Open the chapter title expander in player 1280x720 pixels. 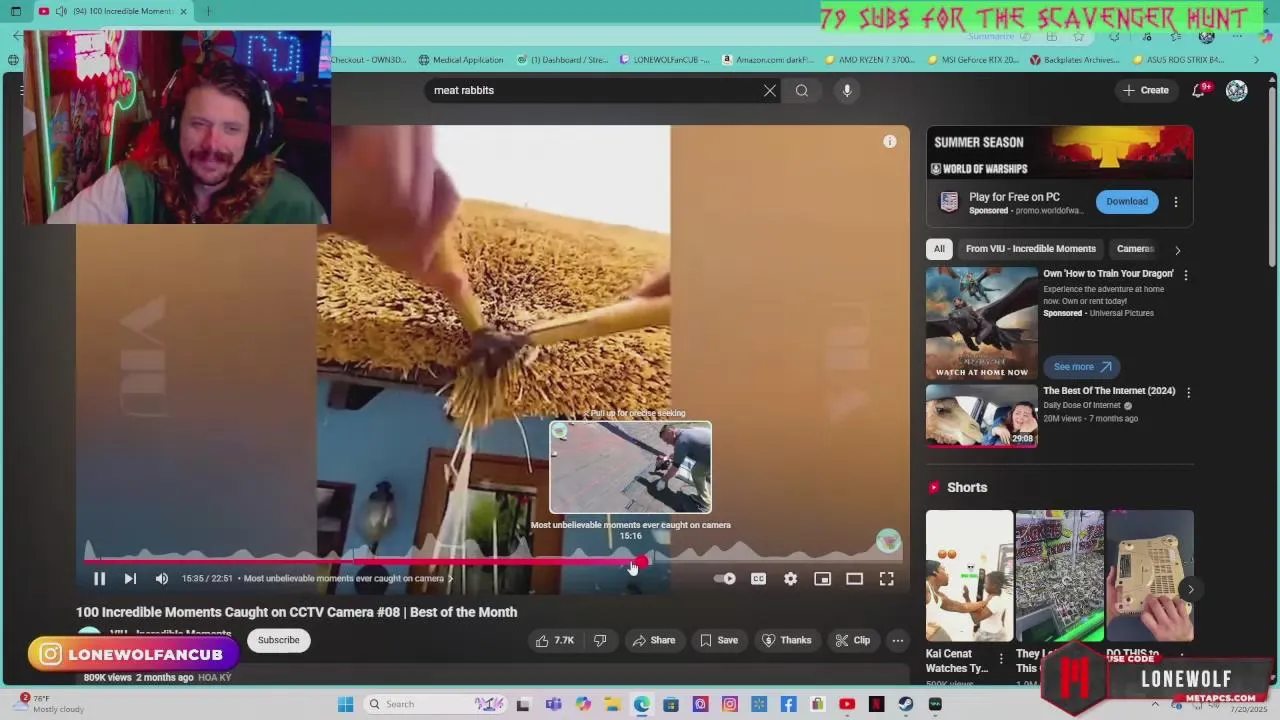point(348,578)
